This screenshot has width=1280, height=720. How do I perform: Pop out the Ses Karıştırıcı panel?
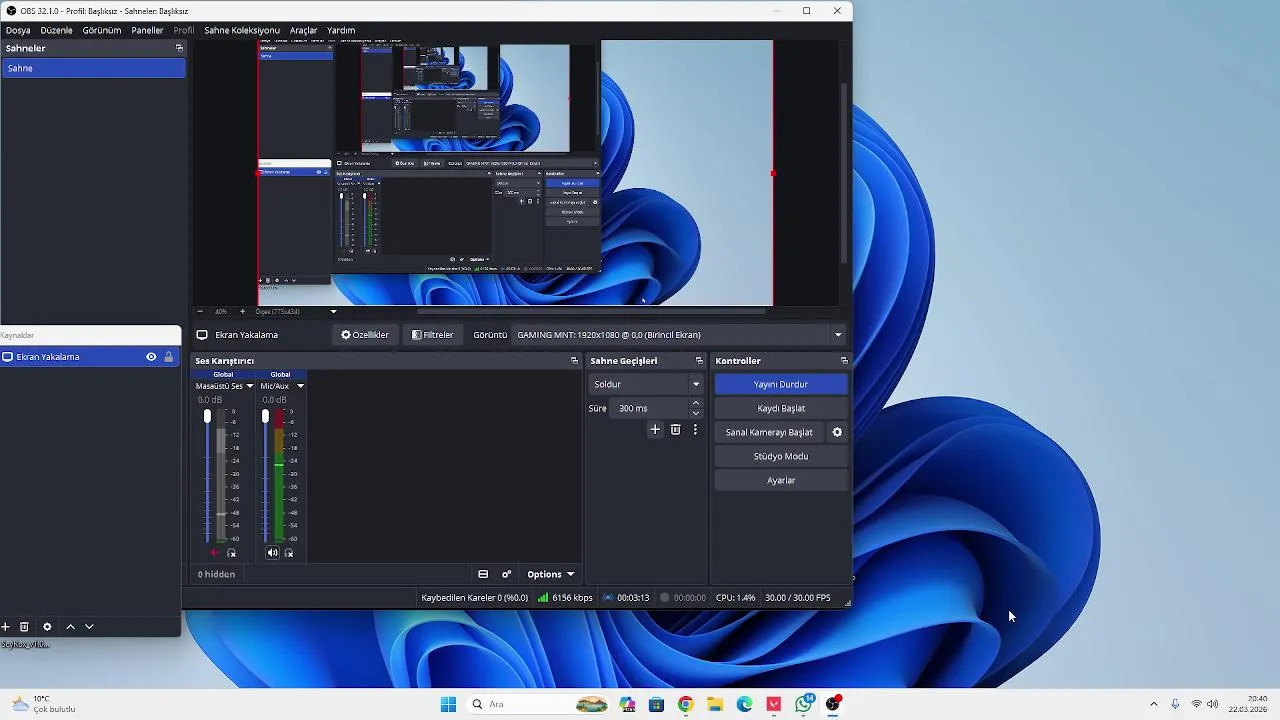coord(574,361)
